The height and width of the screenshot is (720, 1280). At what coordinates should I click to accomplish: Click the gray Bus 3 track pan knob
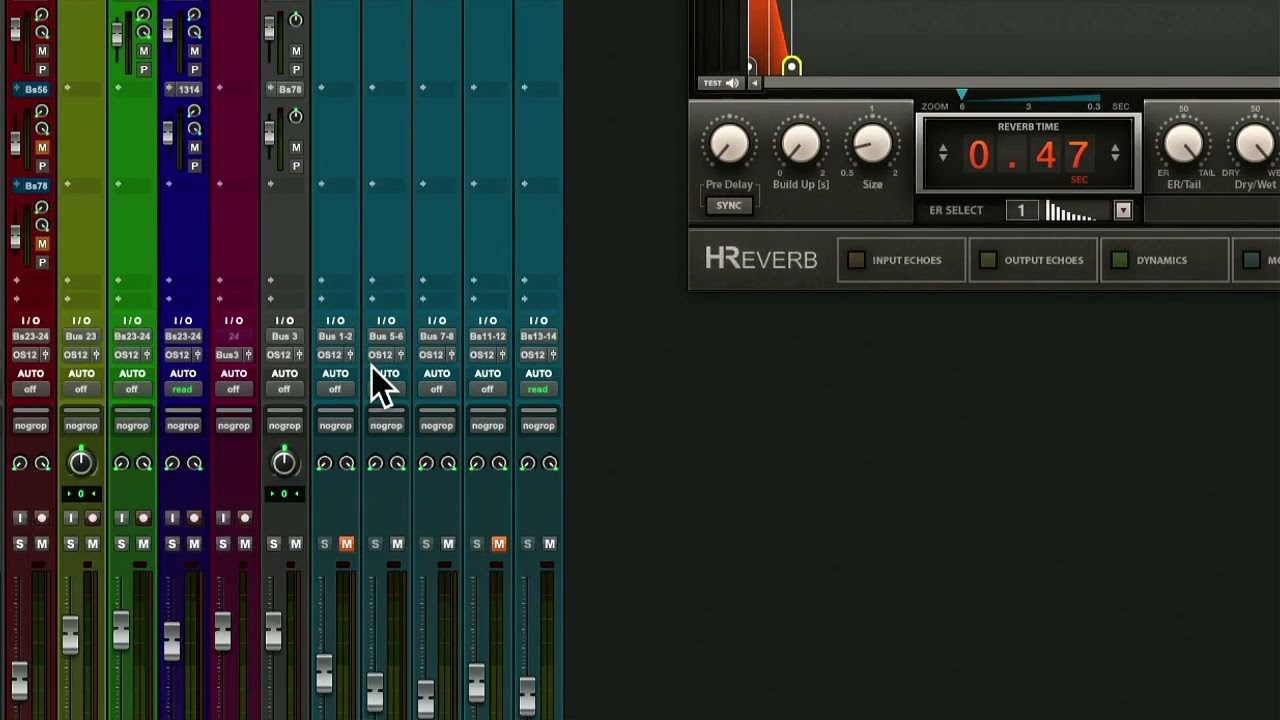pyautogui.click(x=284, y=462)
